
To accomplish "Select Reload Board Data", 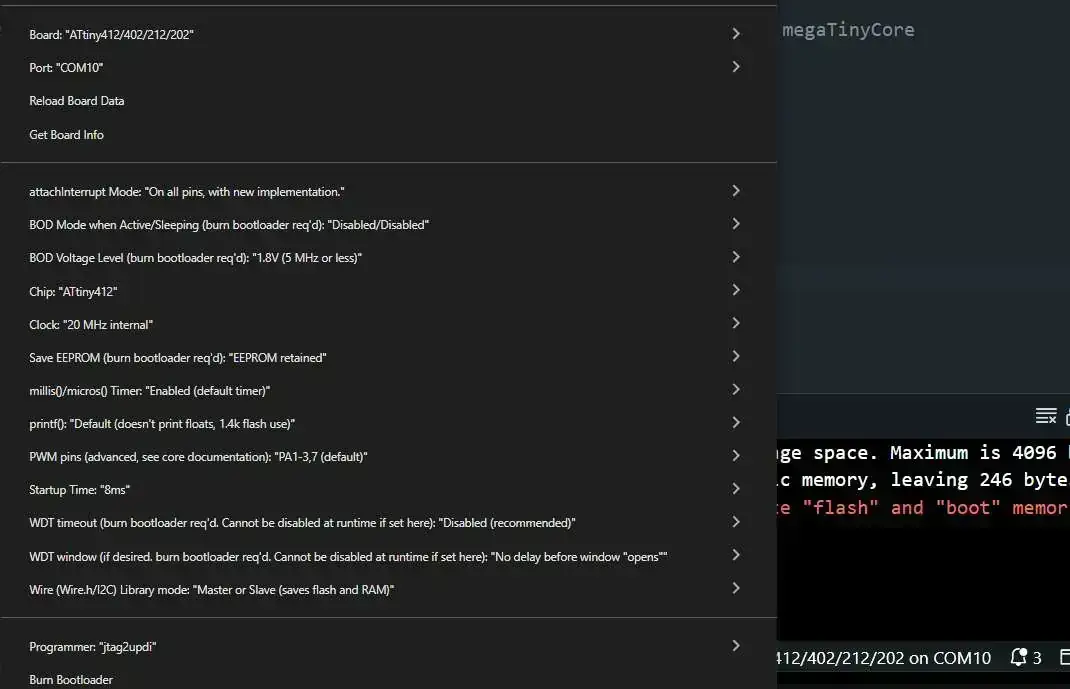I will pyautogui.click(x=77, y=101).
